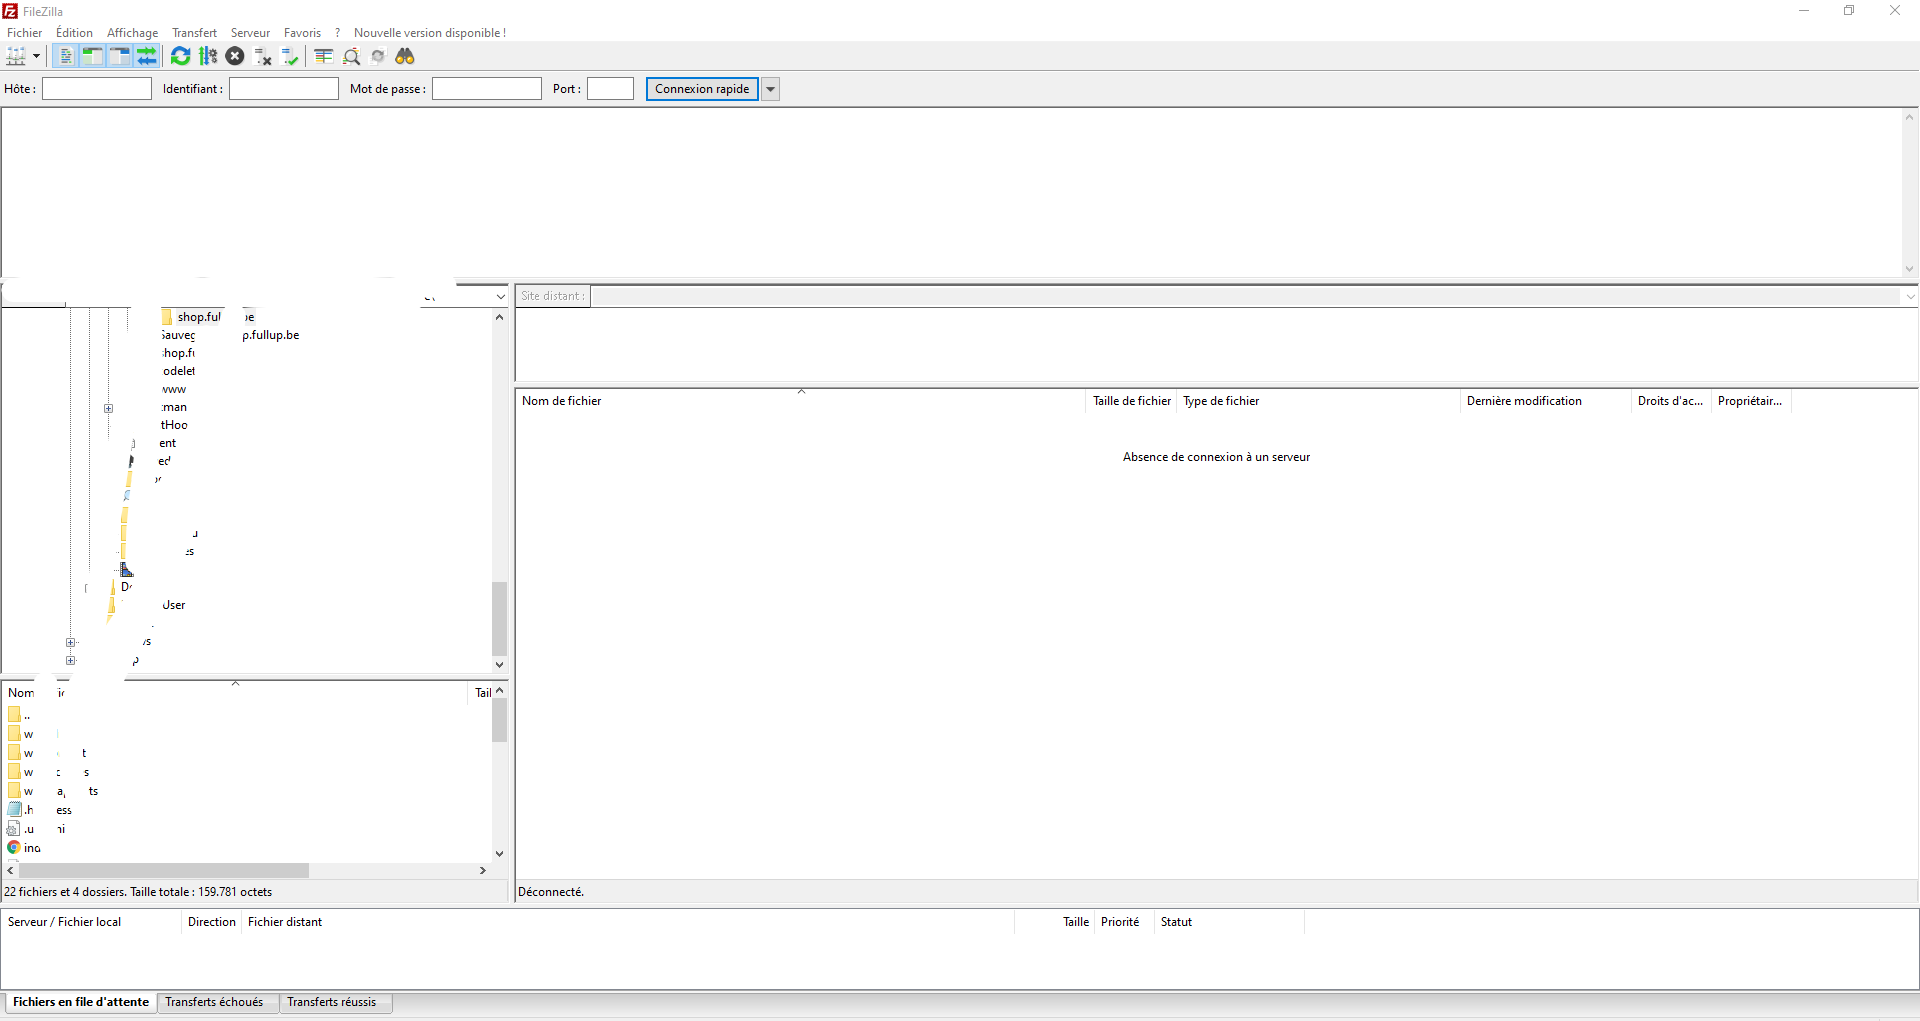The image size is (1920, 1021).
Task: Click the local tree vertical scrollbar thumb
Action: coord(500,618)
